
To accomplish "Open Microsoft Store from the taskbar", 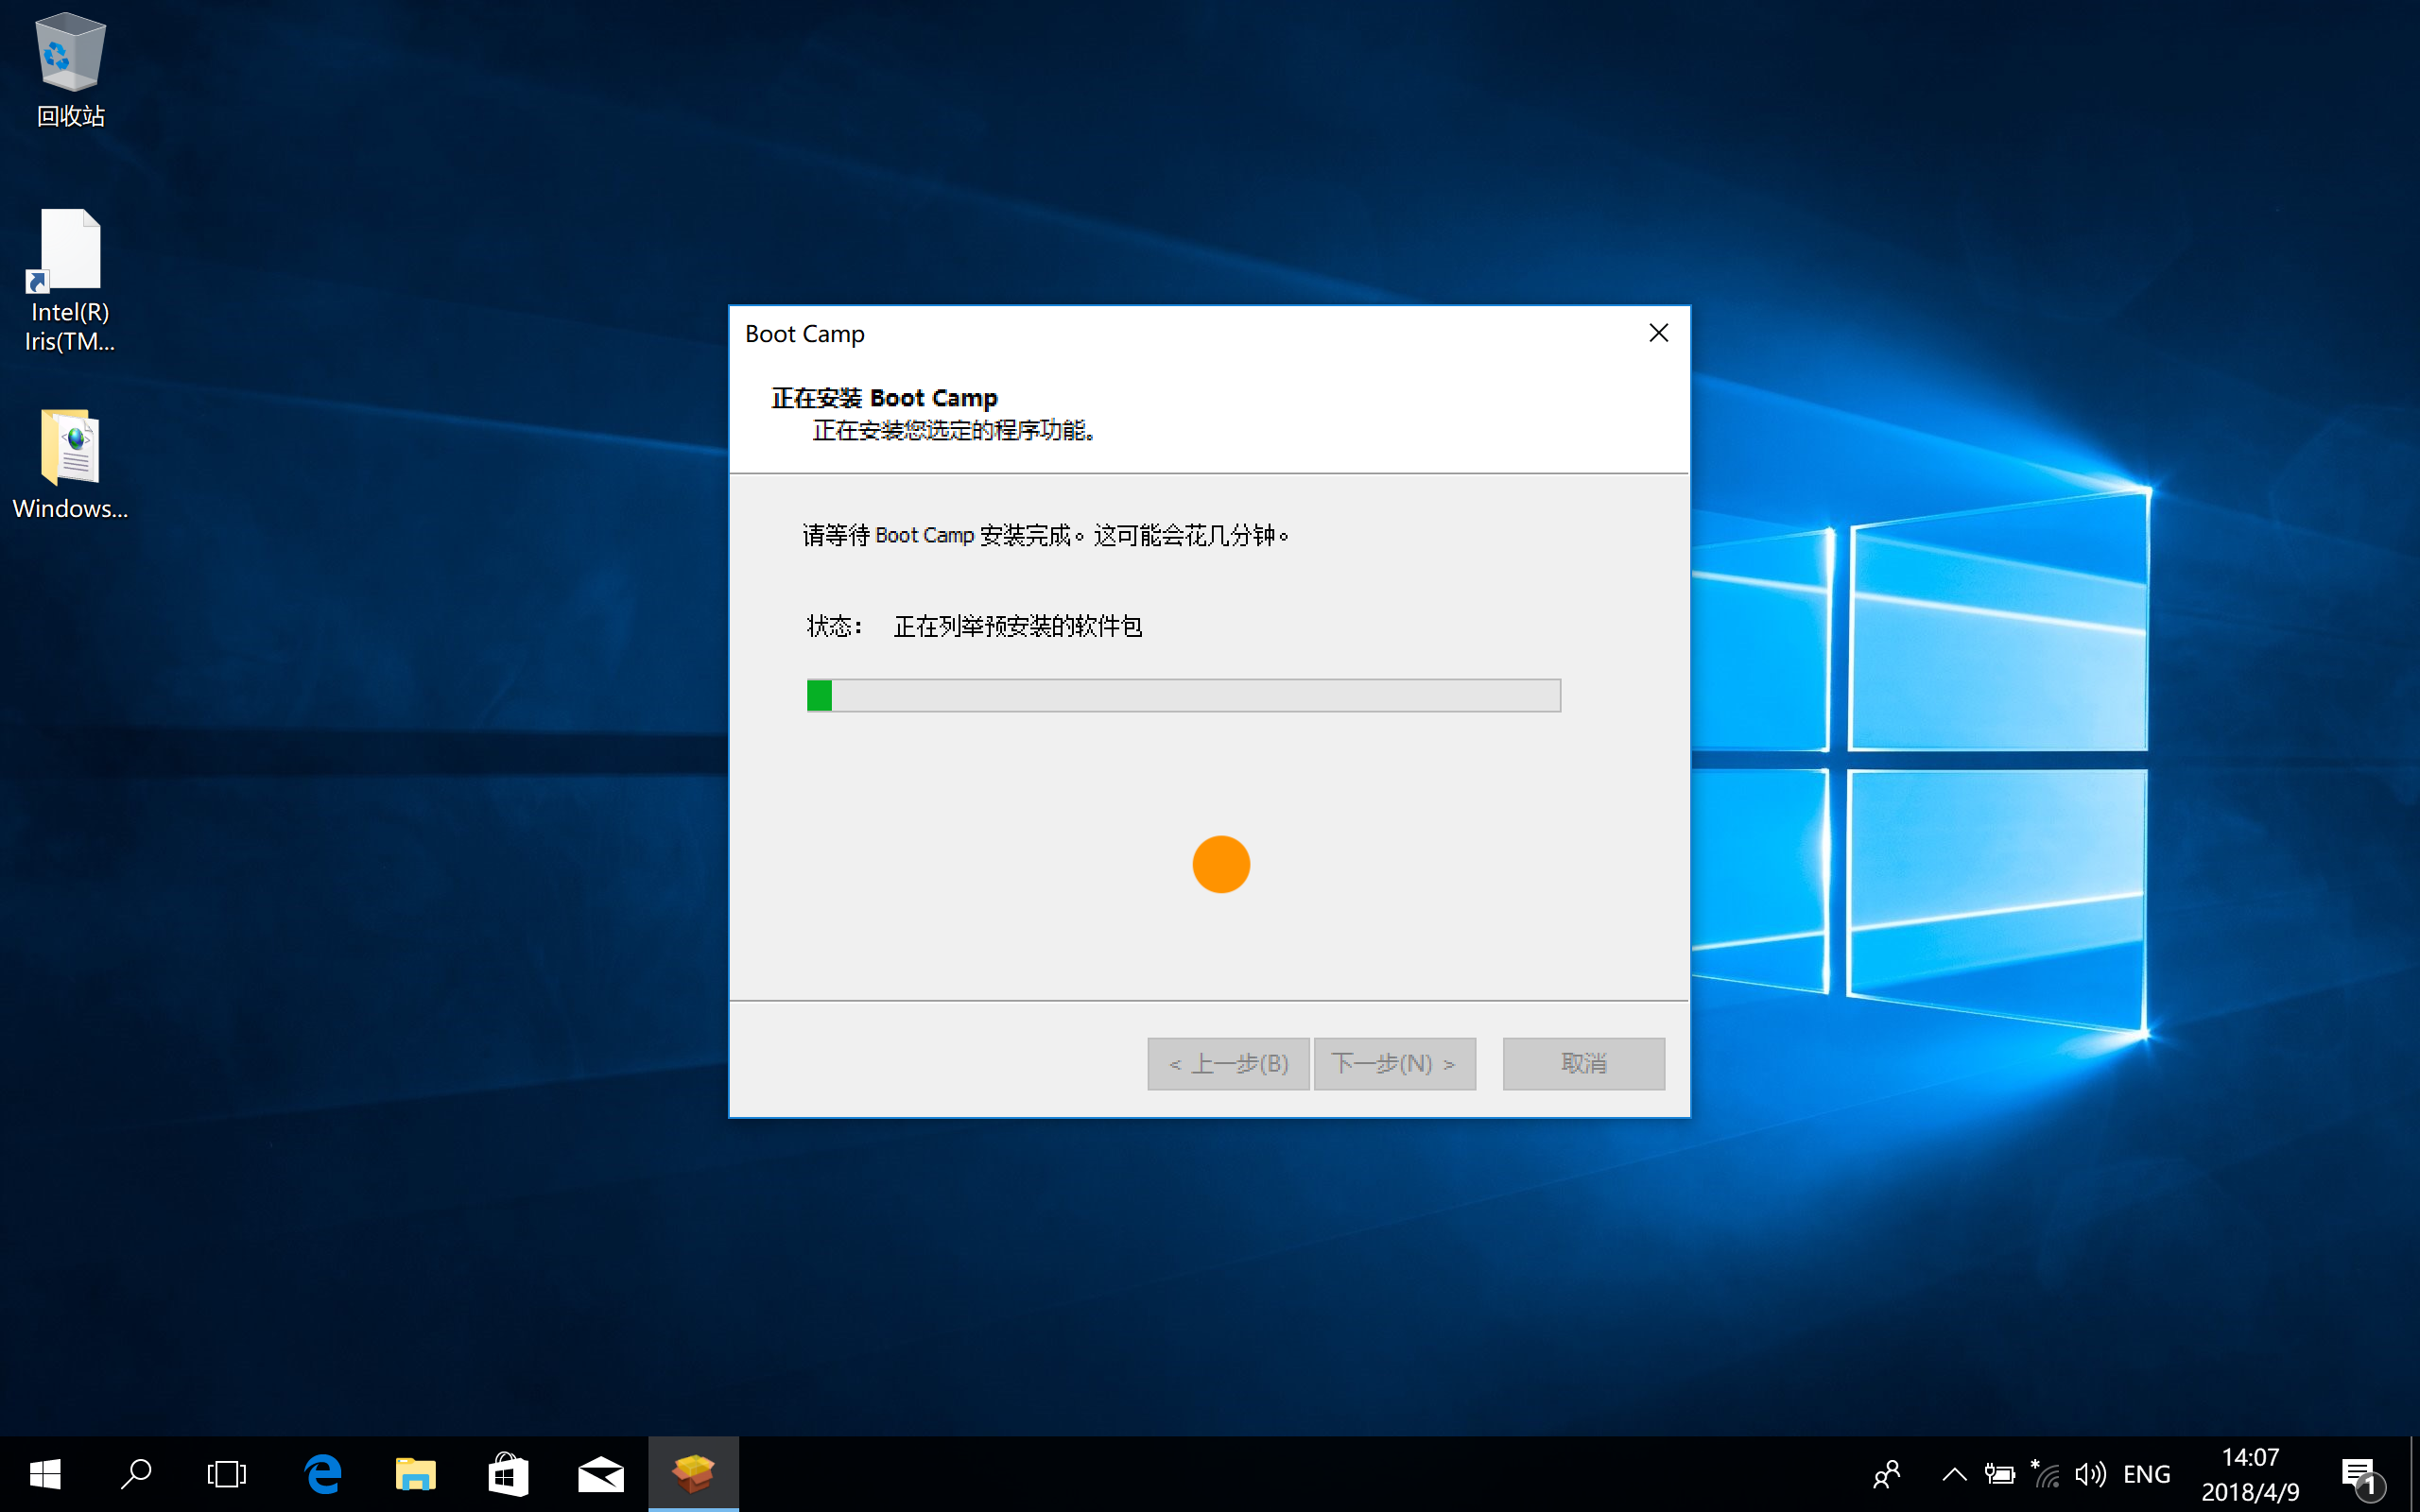I will point(508,1474).
